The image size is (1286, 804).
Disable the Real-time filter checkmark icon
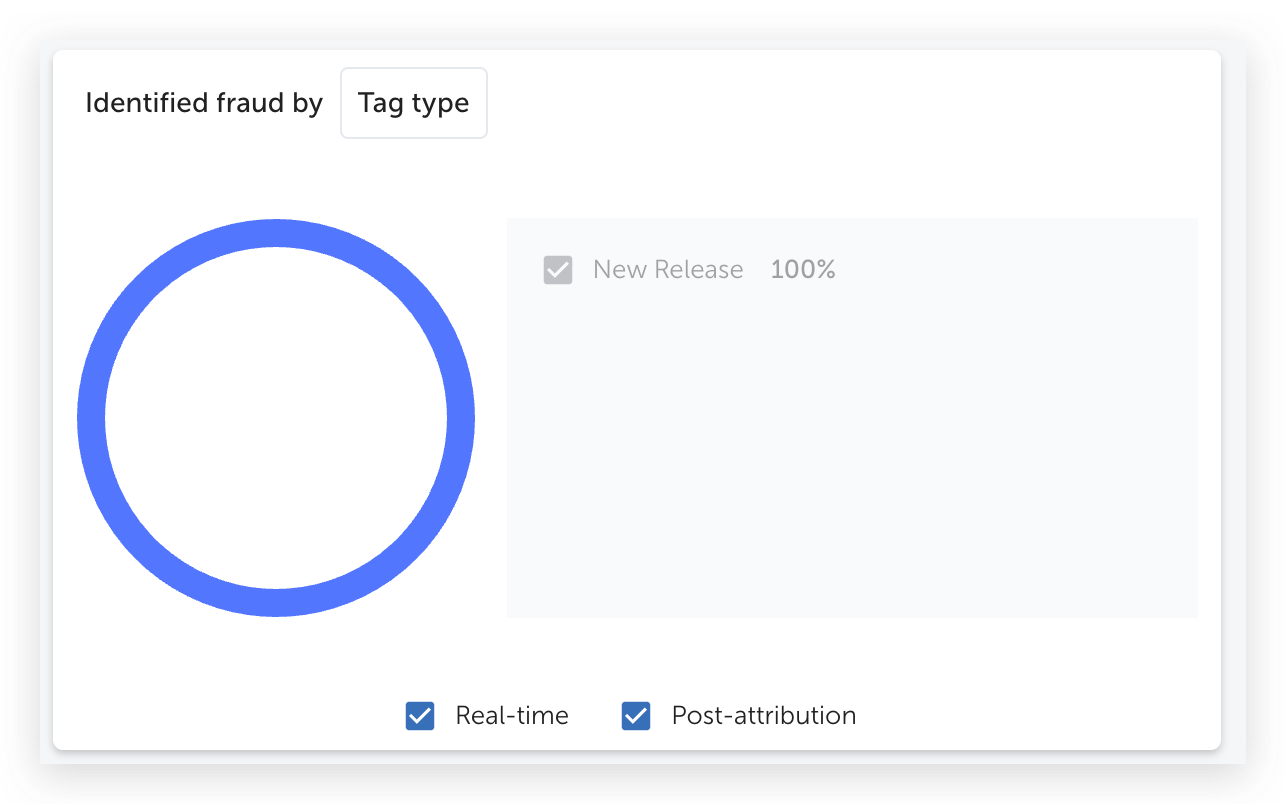pos(420,716)
